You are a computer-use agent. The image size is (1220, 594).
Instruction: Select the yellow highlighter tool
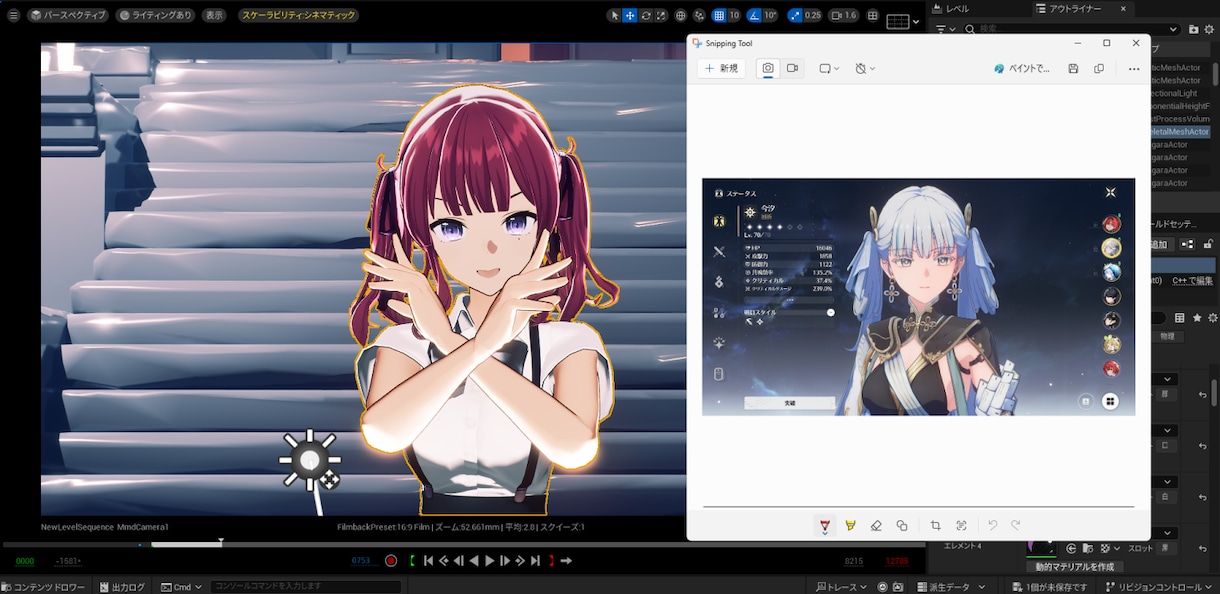(x=851, y=525)
